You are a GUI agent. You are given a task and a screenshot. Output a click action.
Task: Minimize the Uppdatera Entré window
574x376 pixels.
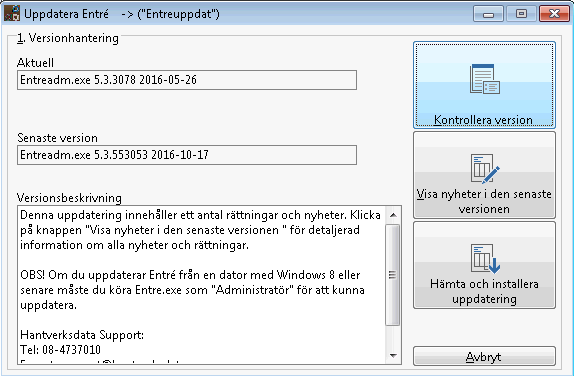(488, 14)
